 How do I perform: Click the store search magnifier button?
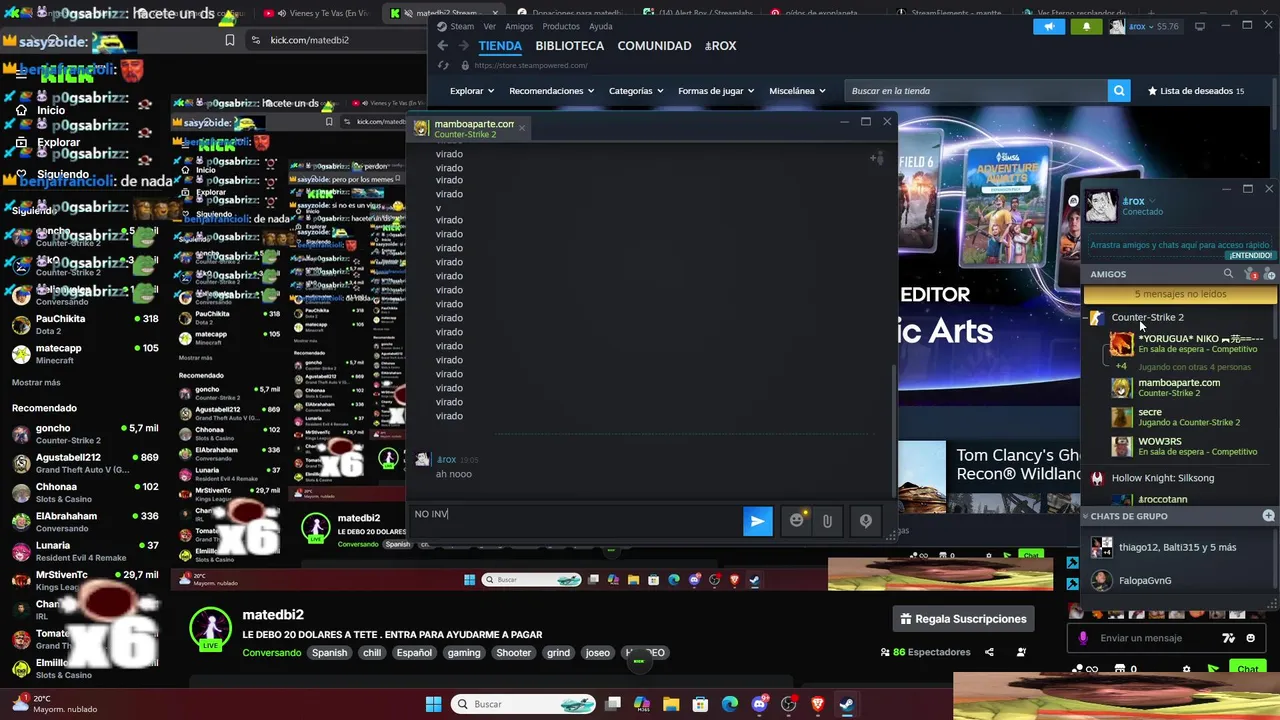(x=1119, y=91)
